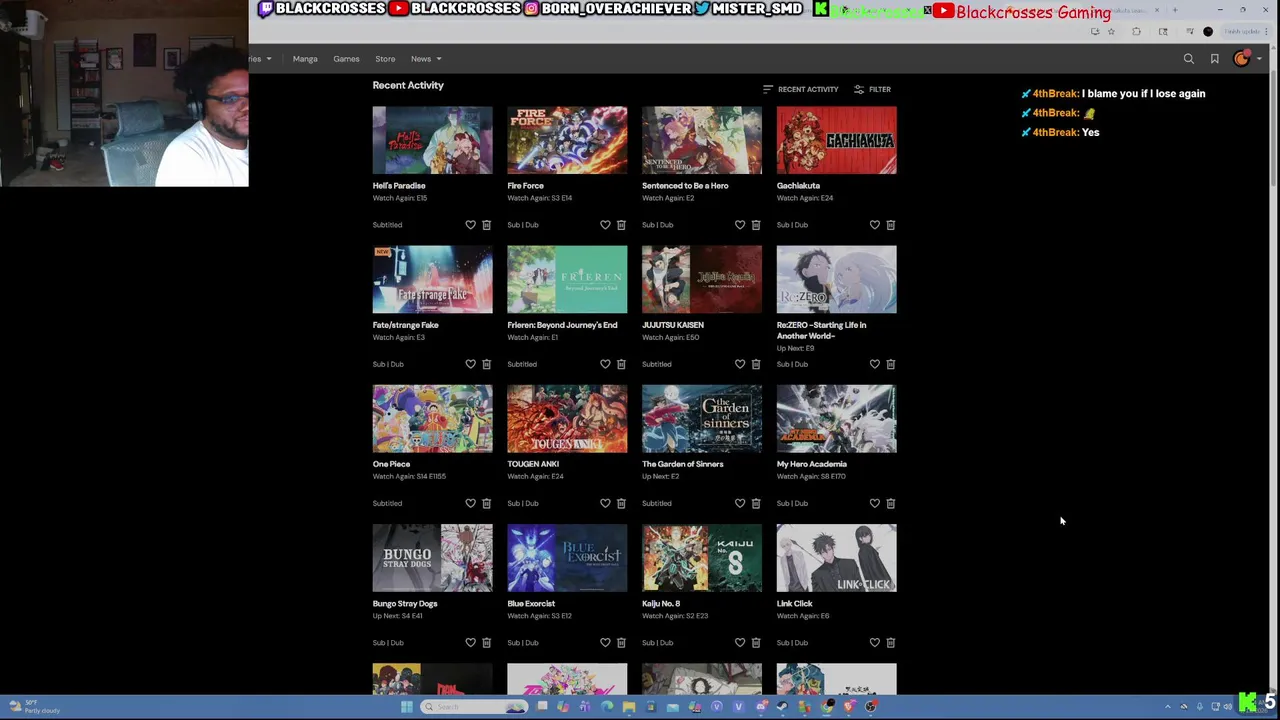Open the TOUGEN ANKI title link
1280x720 pixels.
click(x=533, y=464)
